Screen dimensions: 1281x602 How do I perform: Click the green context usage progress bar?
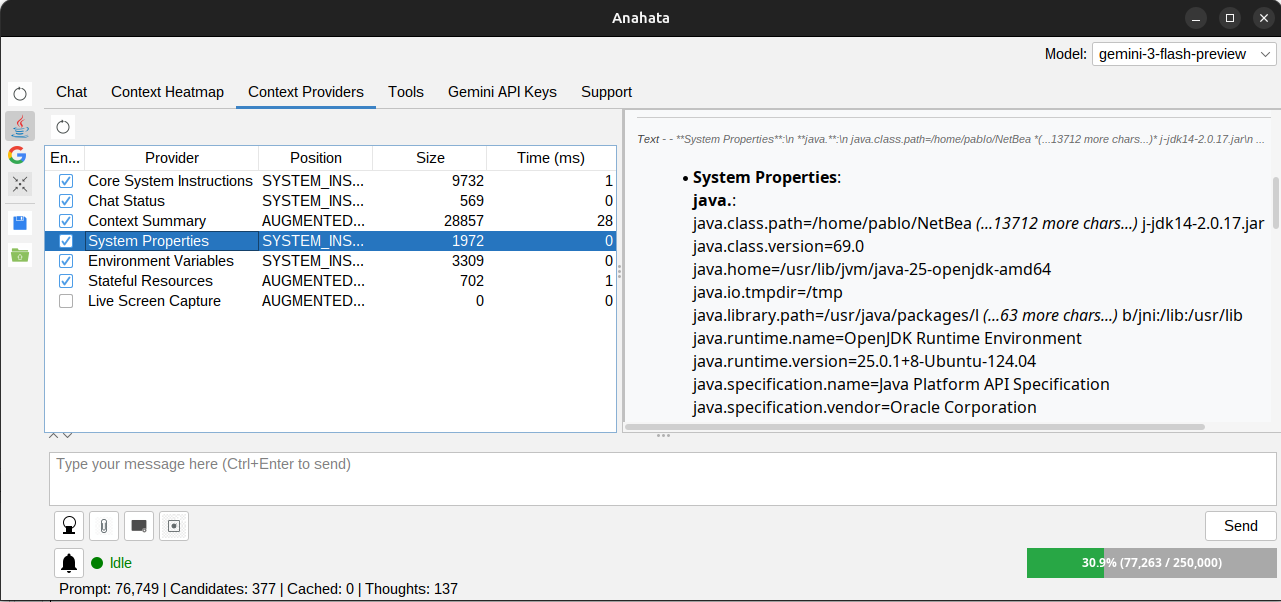[1151, 563]
